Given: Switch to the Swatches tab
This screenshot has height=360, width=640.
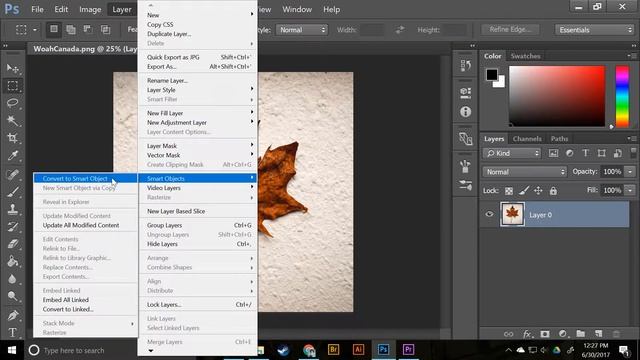Looking at the screenshot, I should [x=525, y=56].
